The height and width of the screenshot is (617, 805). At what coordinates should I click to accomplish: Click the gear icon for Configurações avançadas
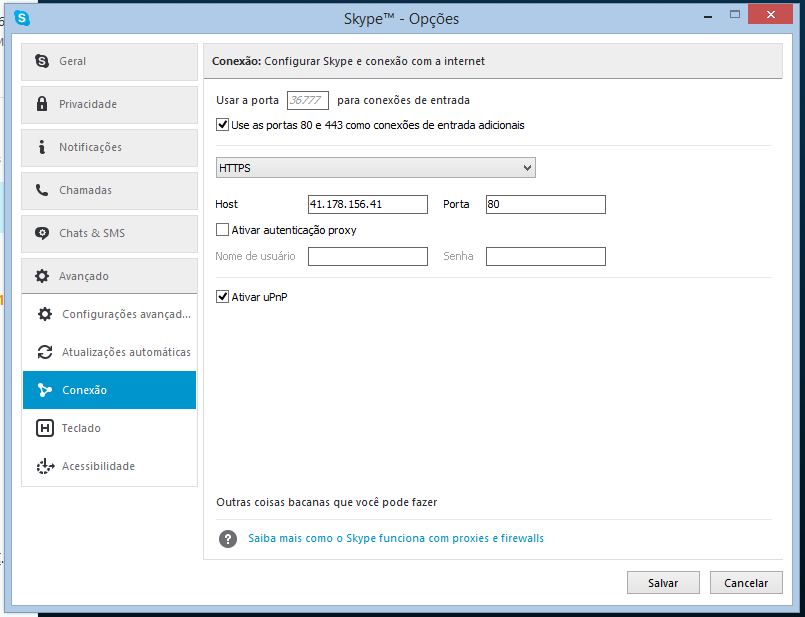[45, 314]
